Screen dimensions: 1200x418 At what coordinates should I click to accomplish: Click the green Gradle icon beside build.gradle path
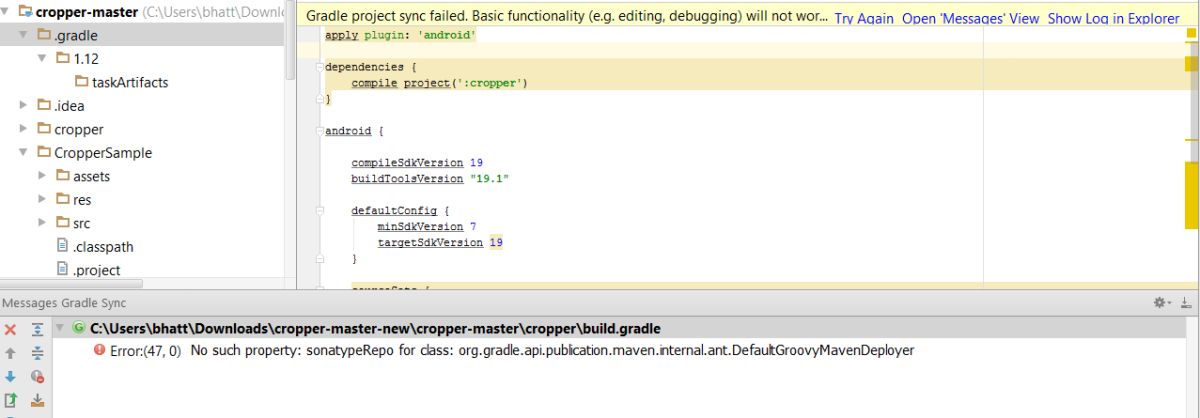tap(79, 328)
